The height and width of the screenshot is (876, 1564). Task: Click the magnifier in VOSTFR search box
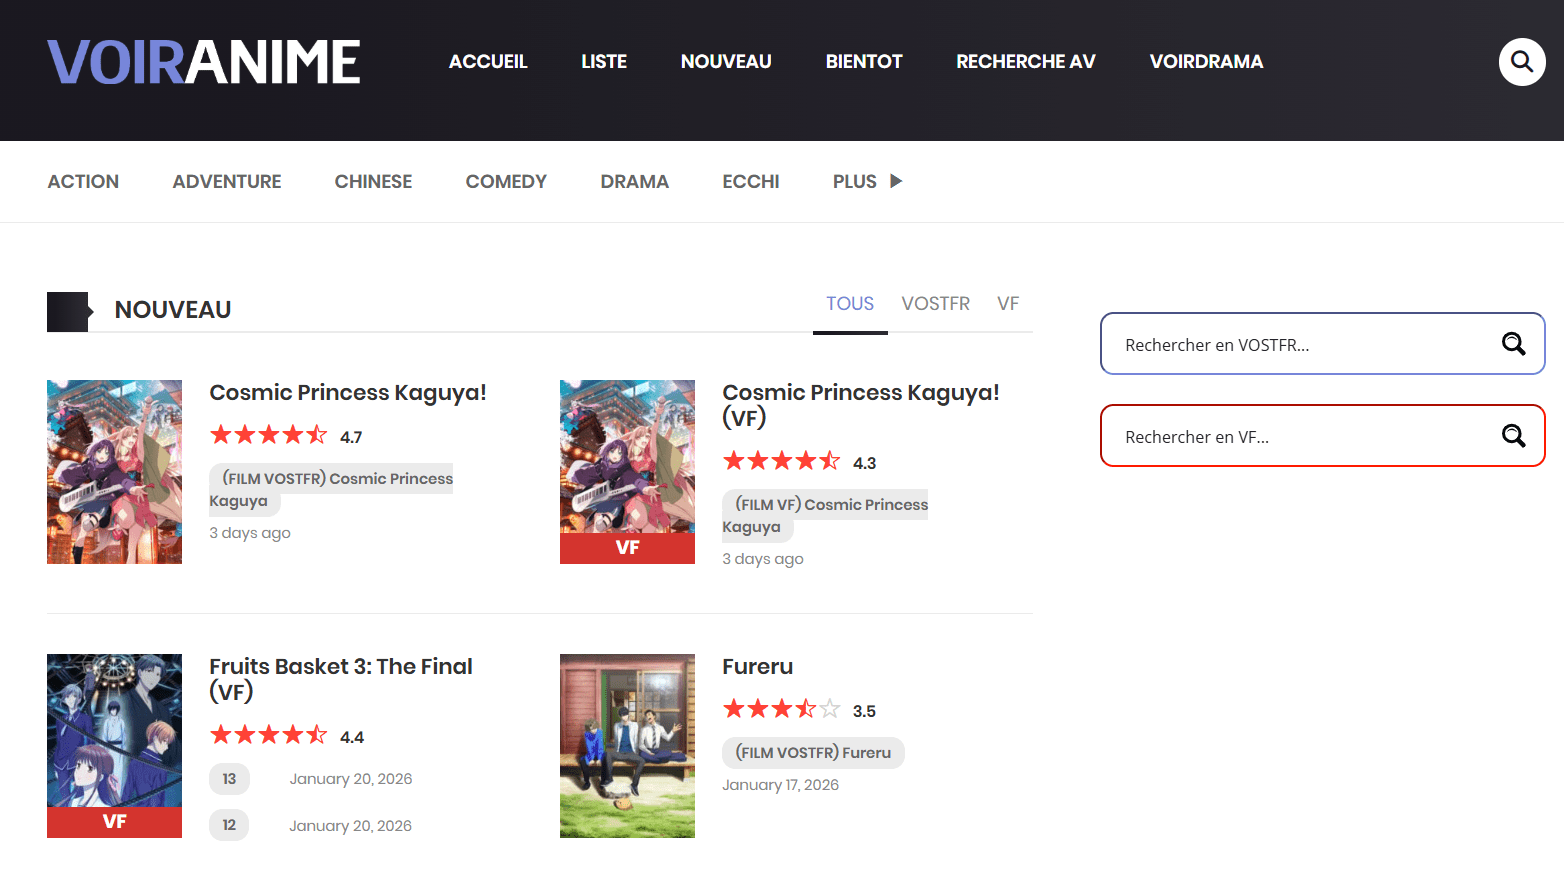[x=1513, y=344]
